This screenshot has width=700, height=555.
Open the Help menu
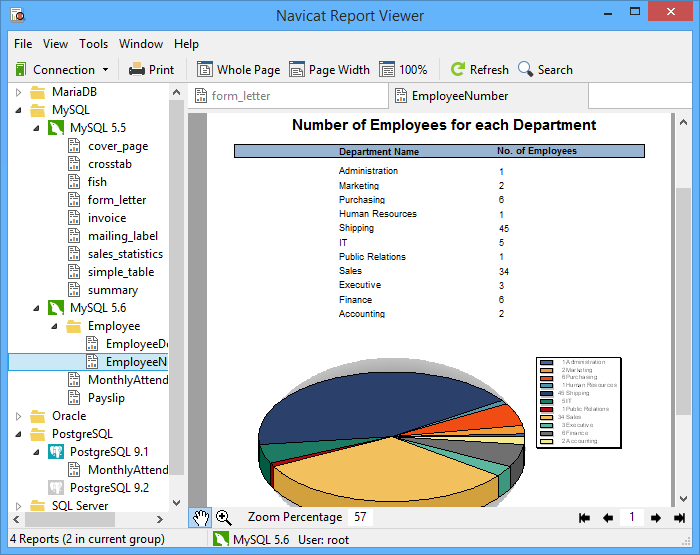(x=186, y=44)
